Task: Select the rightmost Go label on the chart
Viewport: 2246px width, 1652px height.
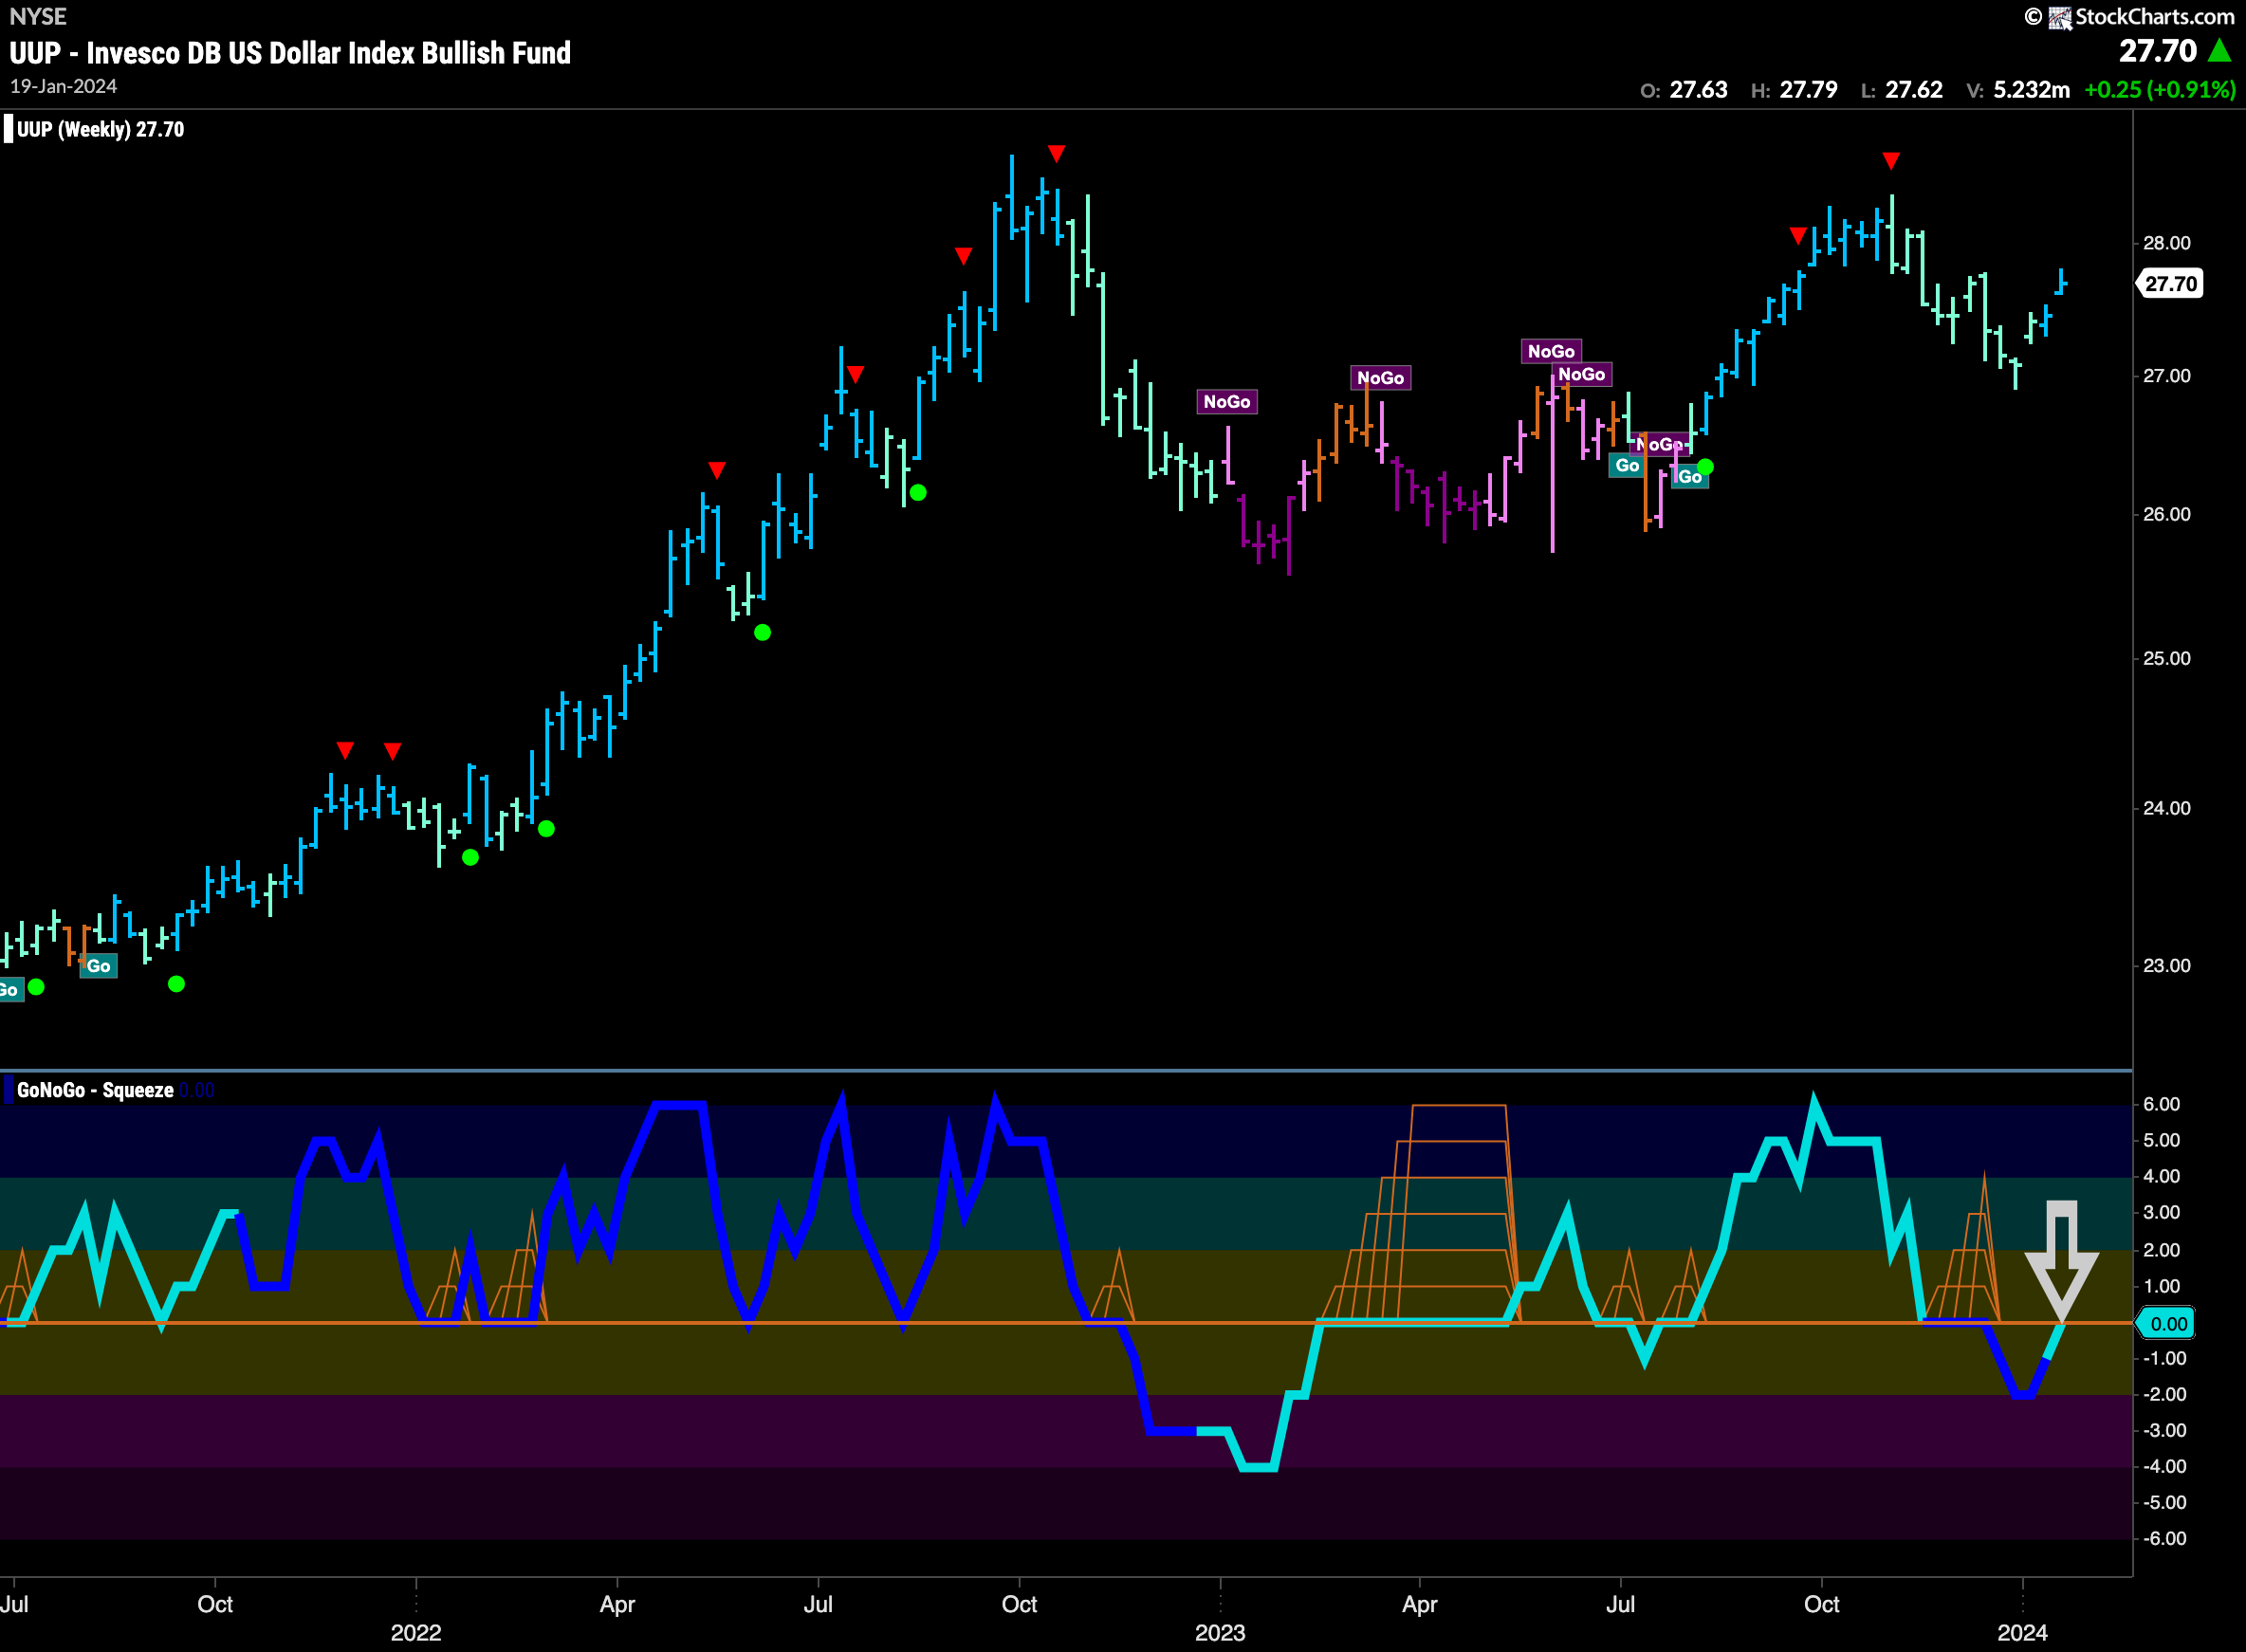Action: (x=1689, y=476)
